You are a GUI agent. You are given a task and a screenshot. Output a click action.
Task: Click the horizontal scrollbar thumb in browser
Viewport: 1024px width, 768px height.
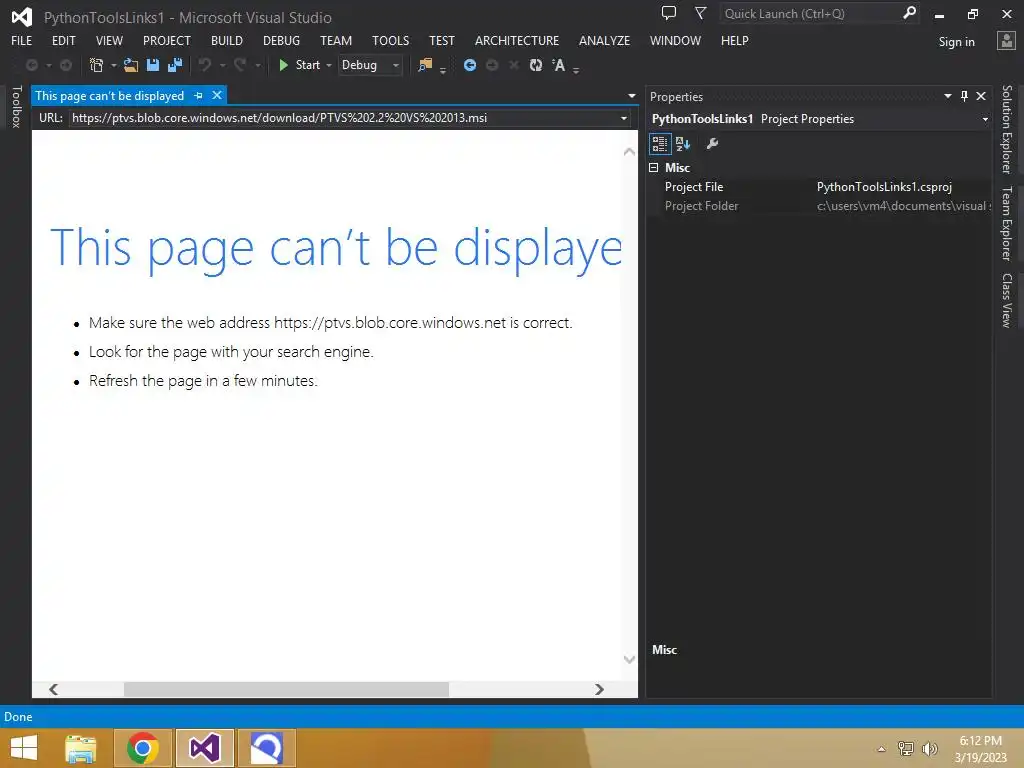(286, 689)
